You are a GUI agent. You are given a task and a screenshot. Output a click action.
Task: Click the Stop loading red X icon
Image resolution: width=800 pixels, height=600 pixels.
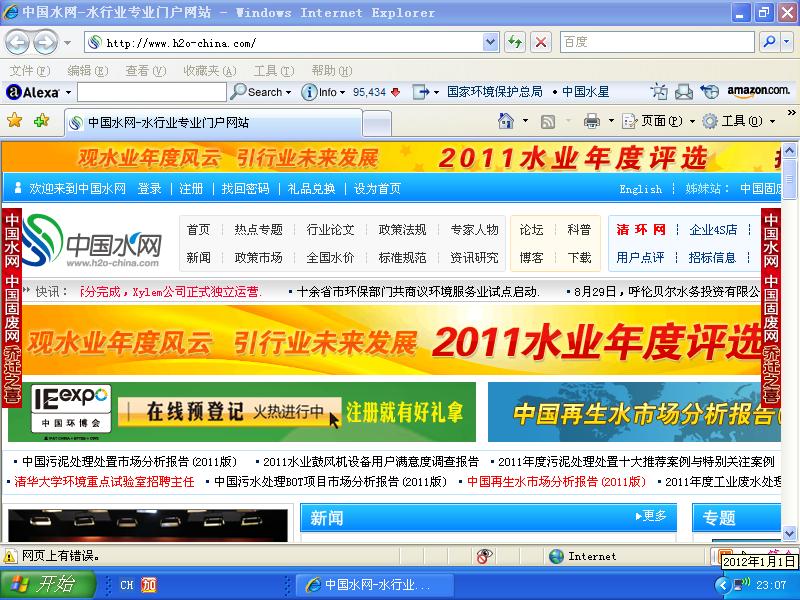[541, 42]
